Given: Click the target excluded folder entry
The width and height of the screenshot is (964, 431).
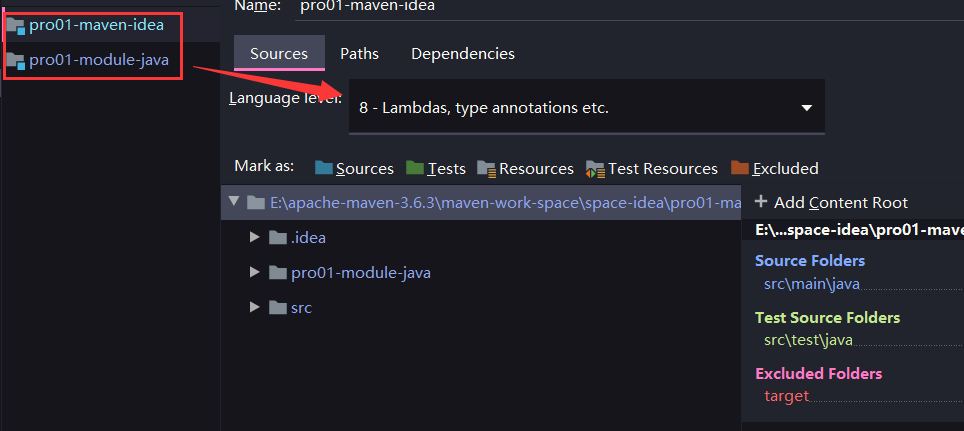Looking at the screenshot, I should pyautogui.click(x=786, y=396).
